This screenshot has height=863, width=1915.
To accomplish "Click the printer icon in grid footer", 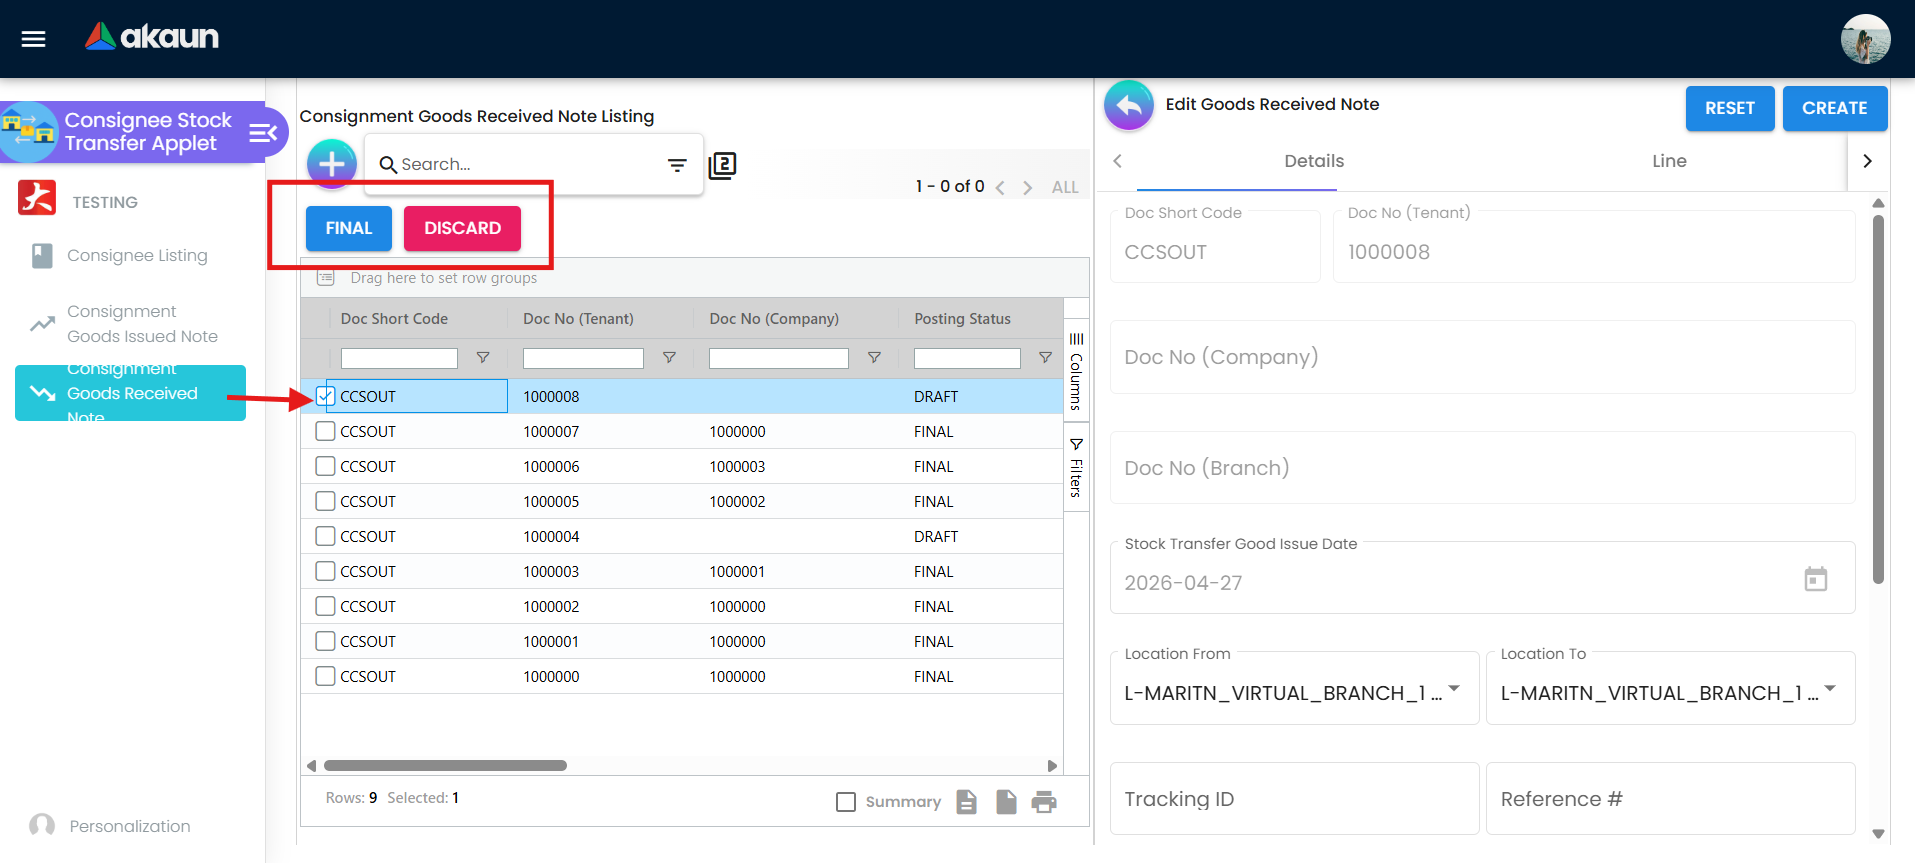I will (x=1044, y=801).
